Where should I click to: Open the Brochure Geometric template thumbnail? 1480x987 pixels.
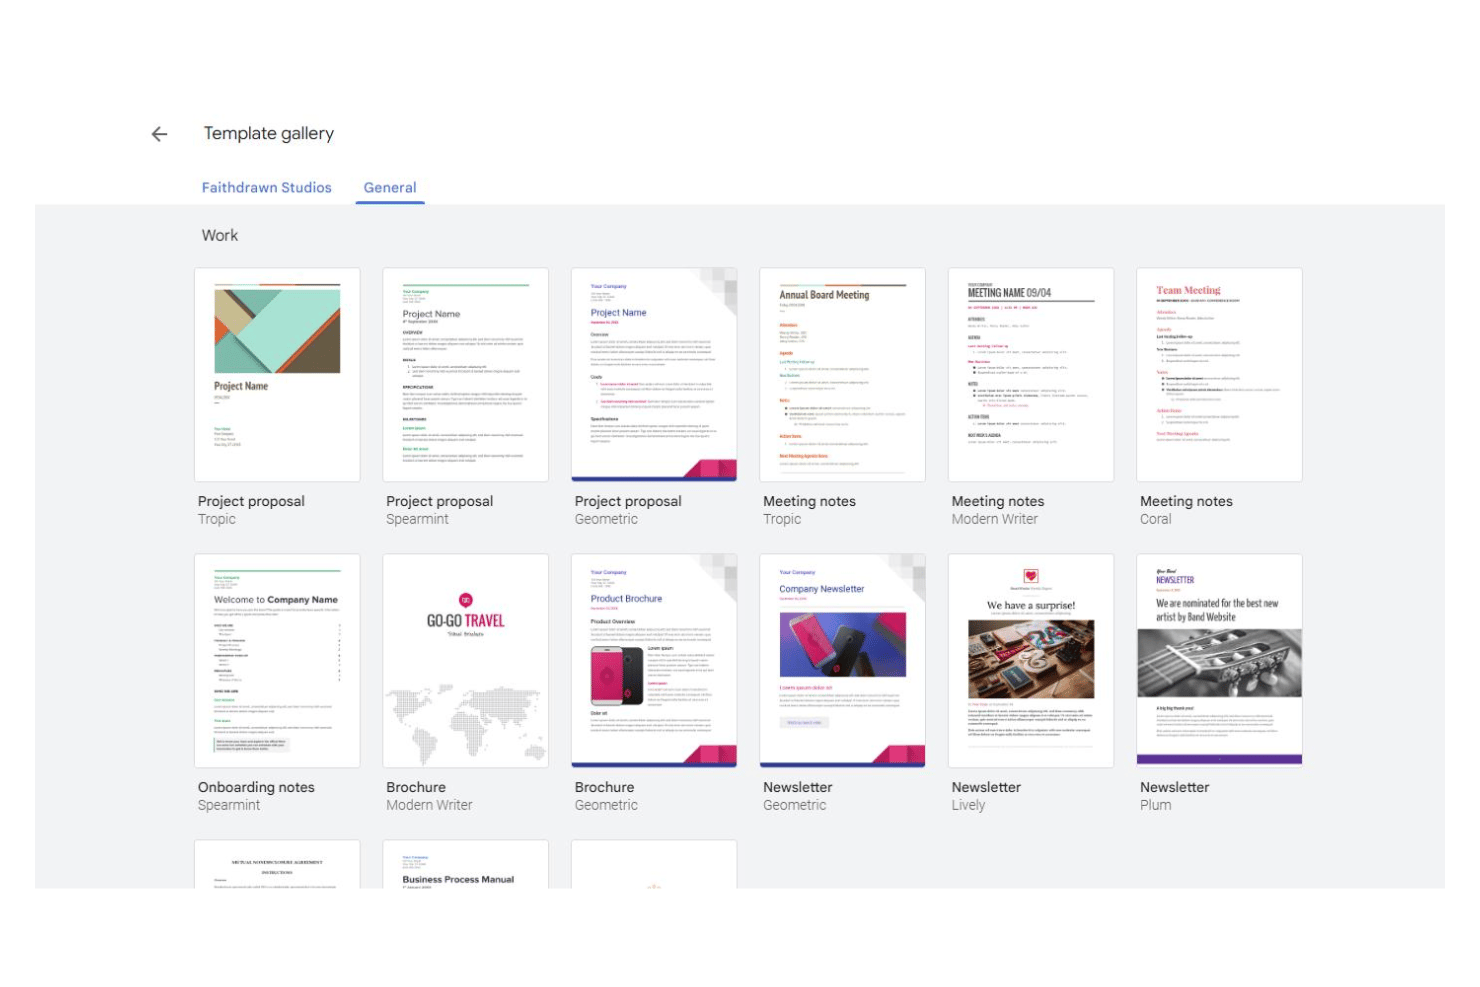[654, 661]
